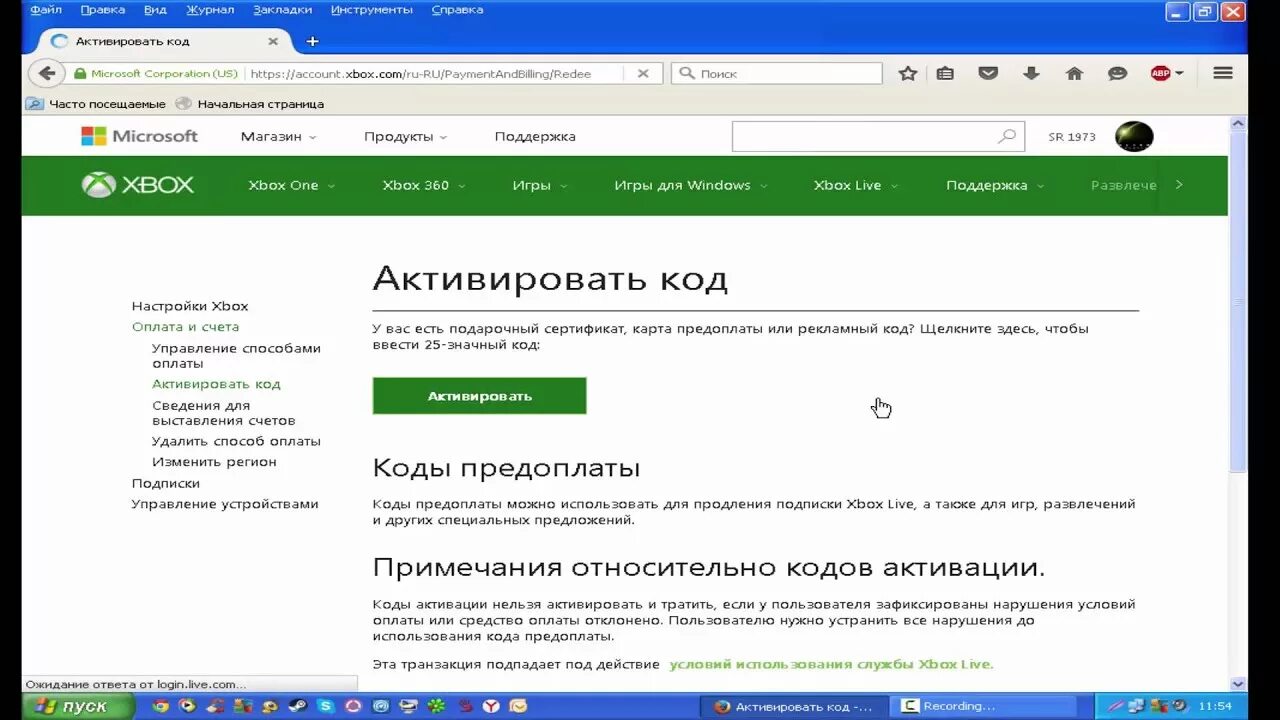
Task: Open the Журнал menu
Action: click(x=210, y=9)
